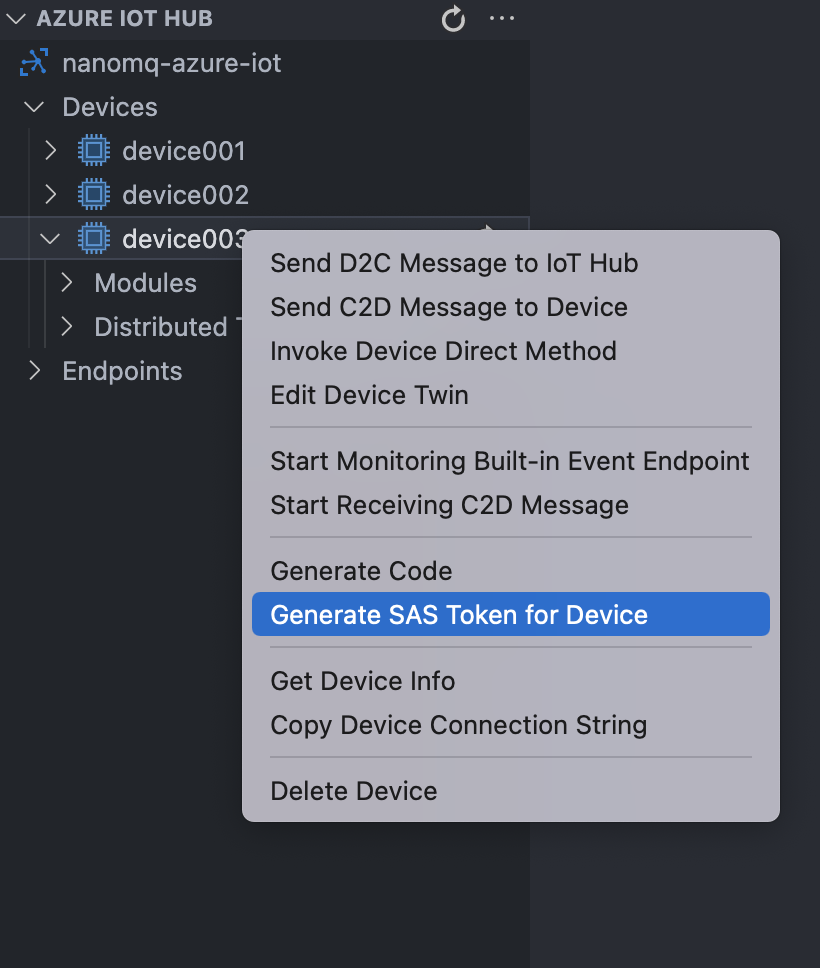Select Generate SAS Token for Device
This screenshot has height=968, width=820.
pyautogui.click(x=459, y=615)
